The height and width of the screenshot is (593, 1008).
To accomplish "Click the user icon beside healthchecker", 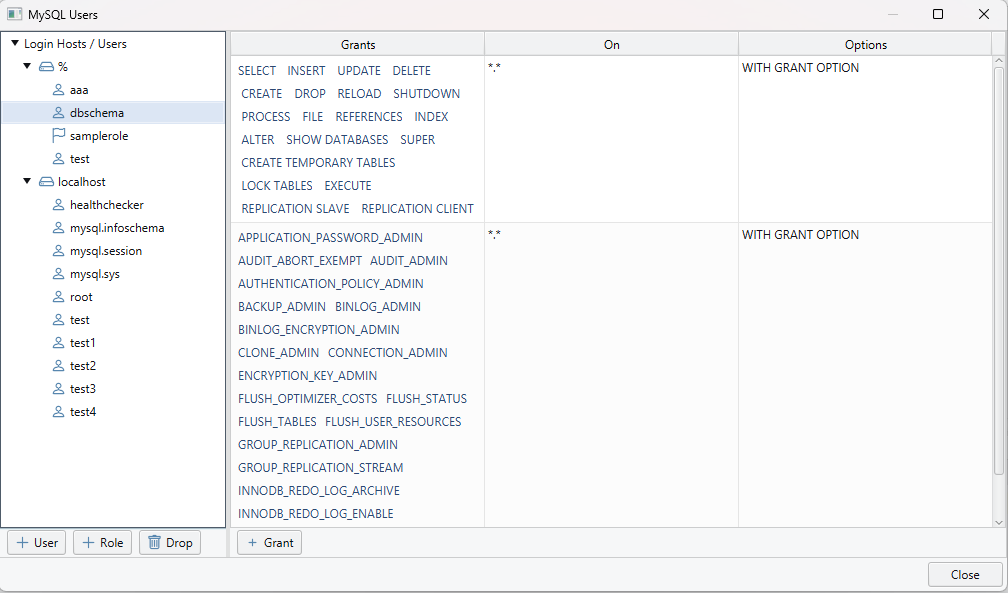I will tap(58, 205).
